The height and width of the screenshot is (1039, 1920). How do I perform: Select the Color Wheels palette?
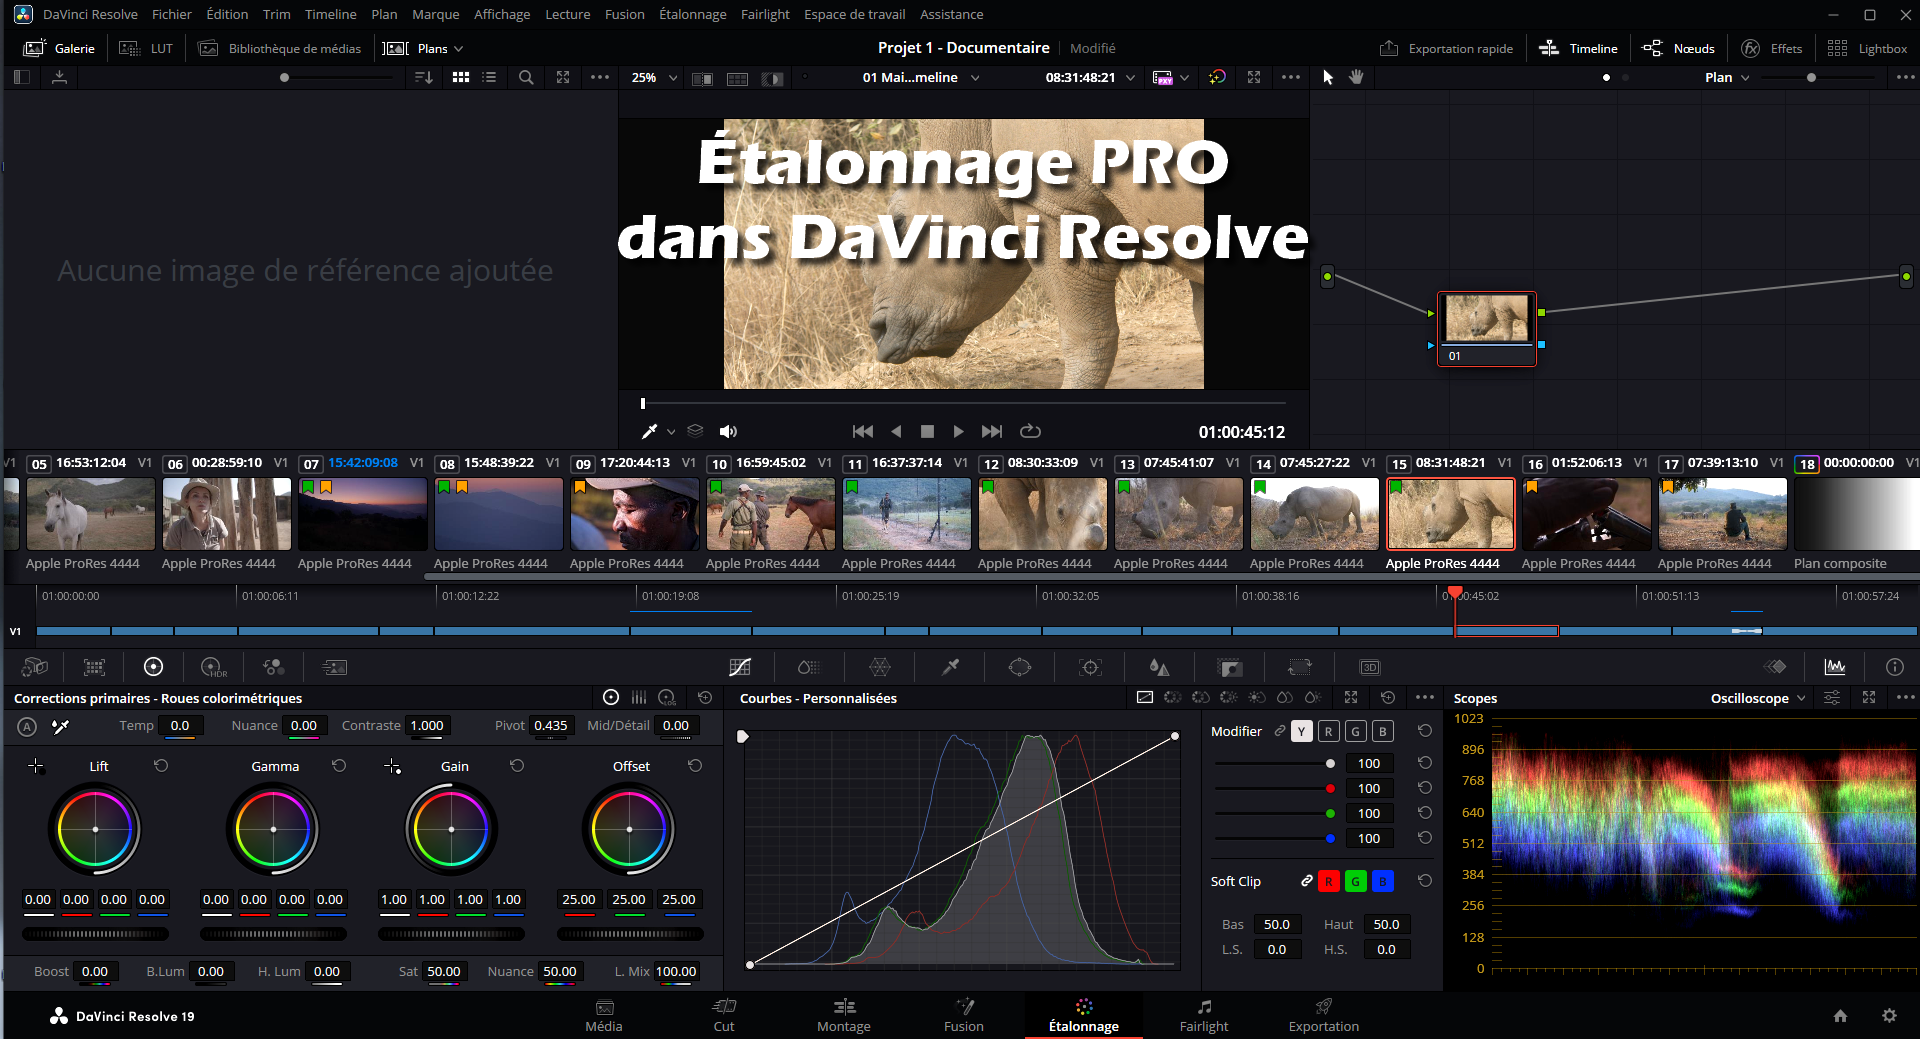[153, 667]
